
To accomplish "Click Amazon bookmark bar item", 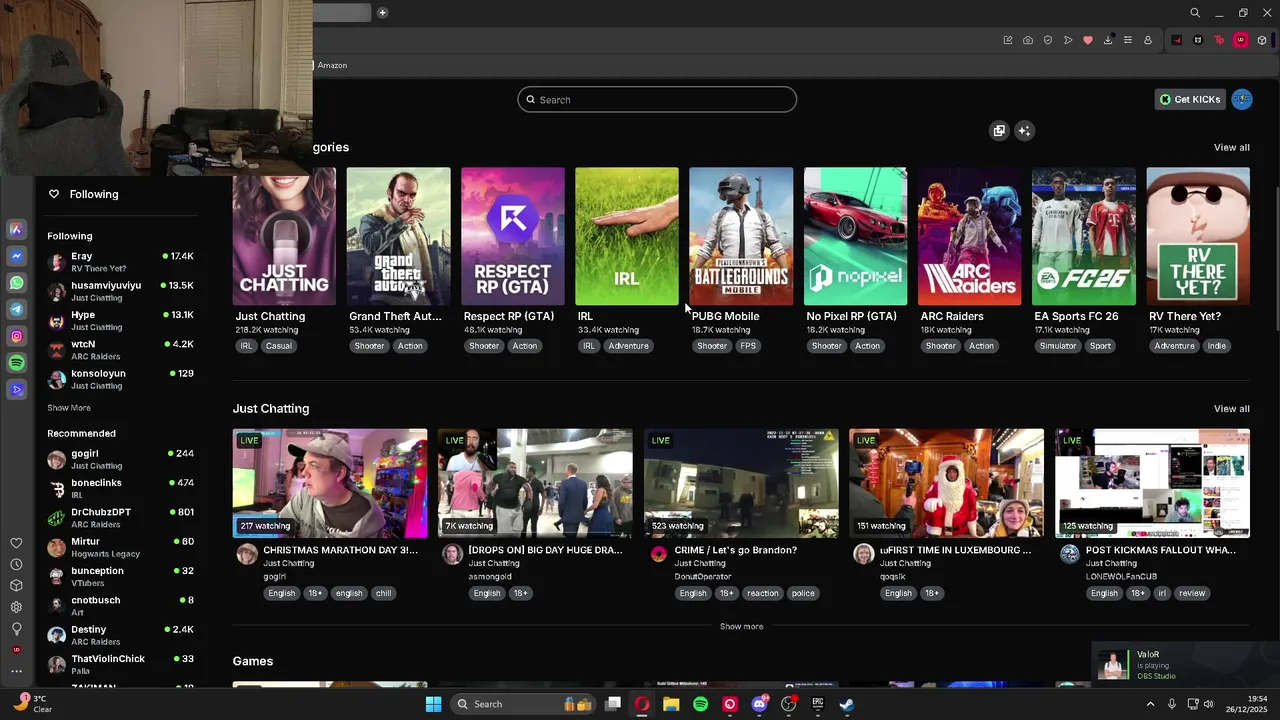I will [332, 65].
